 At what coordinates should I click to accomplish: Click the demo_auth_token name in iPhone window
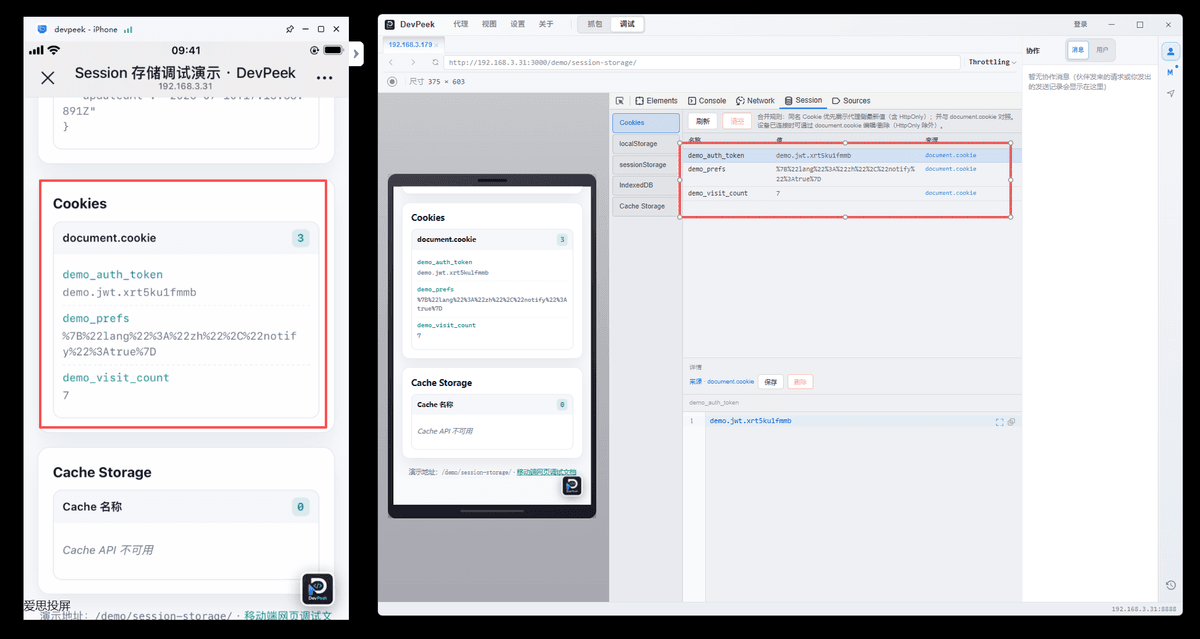(x=113, y=274)
